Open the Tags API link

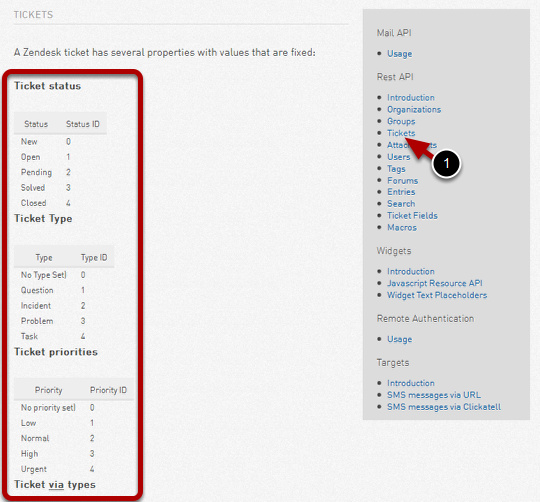396,169
